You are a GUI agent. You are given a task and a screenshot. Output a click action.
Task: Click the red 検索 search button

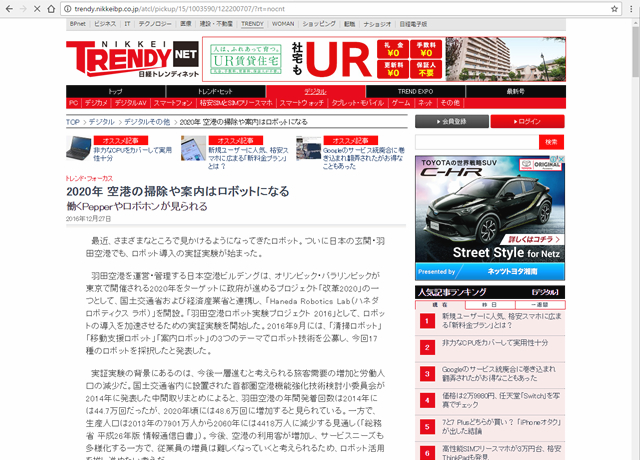(x=549, y=142)
